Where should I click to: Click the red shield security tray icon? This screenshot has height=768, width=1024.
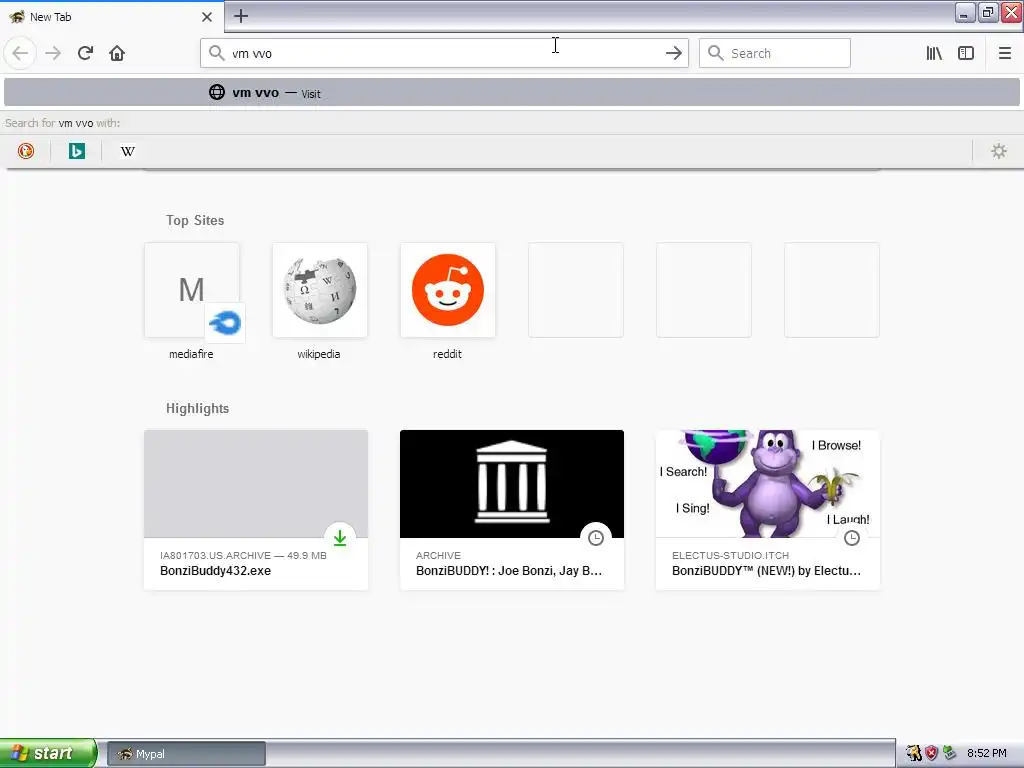pos(931,753)
